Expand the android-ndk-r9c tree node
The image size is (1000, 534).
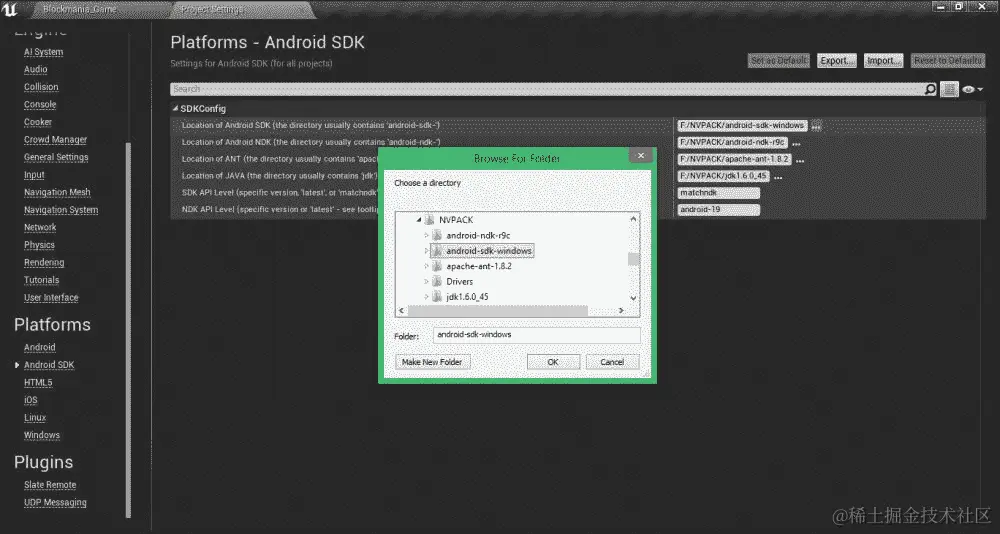point(427,235)
